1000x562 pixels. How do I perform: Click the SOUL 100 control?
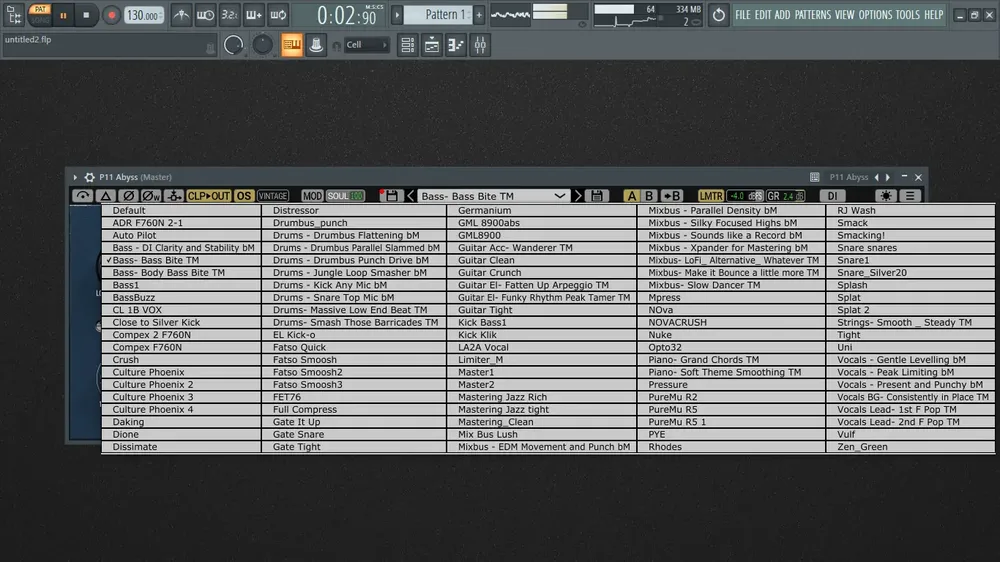coord(345,196)
